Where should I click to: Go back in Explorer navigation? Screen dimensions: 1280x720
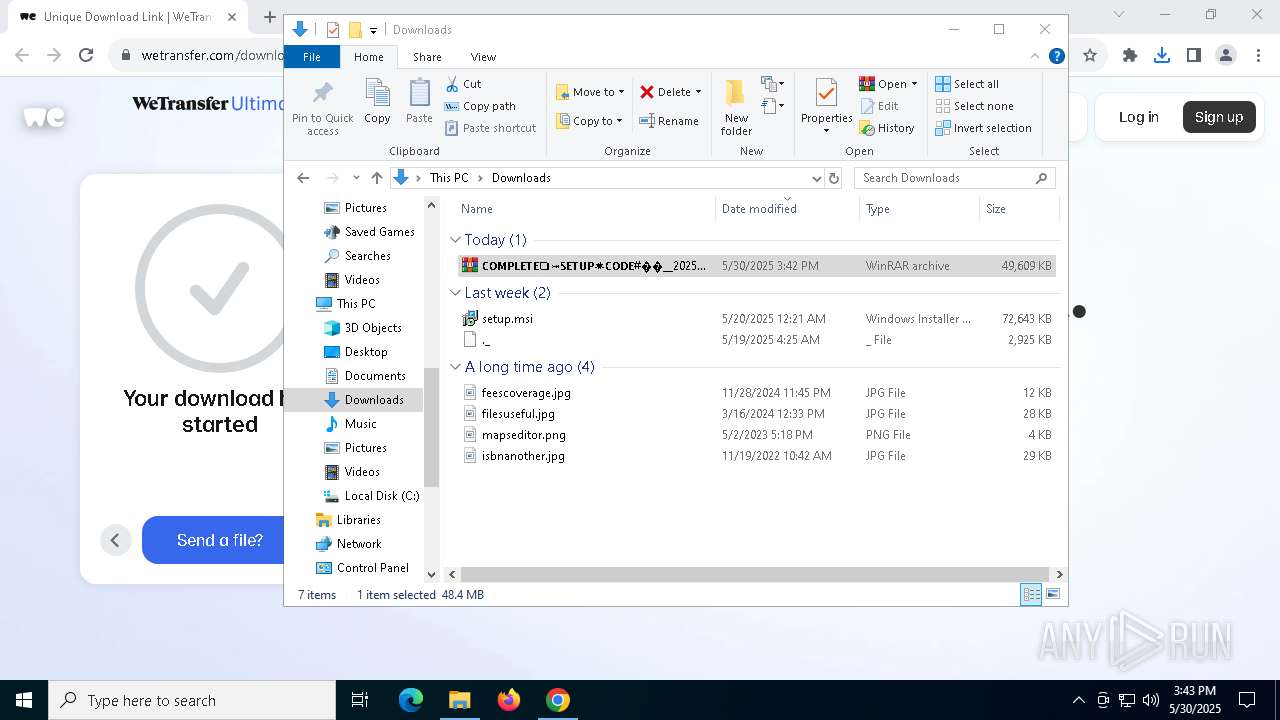coord(303,178)
